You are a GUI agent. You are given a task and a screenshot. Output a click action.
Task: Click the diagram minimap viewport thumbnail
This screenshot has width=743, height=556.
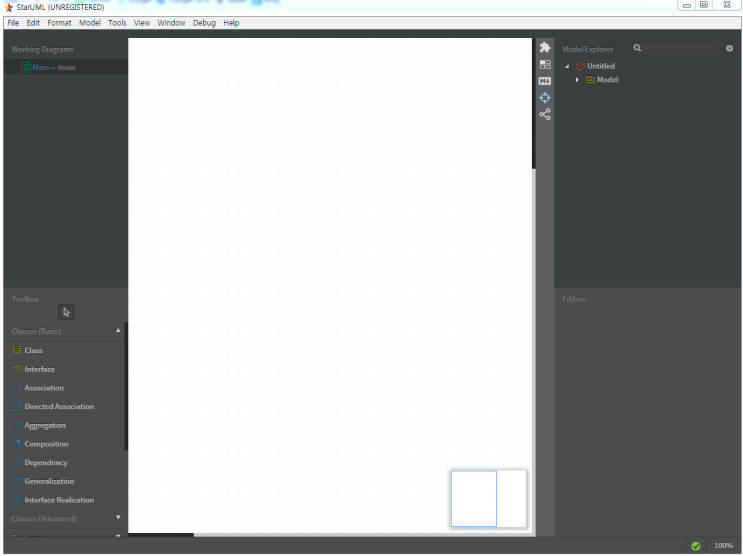click(x=474, y=499)
